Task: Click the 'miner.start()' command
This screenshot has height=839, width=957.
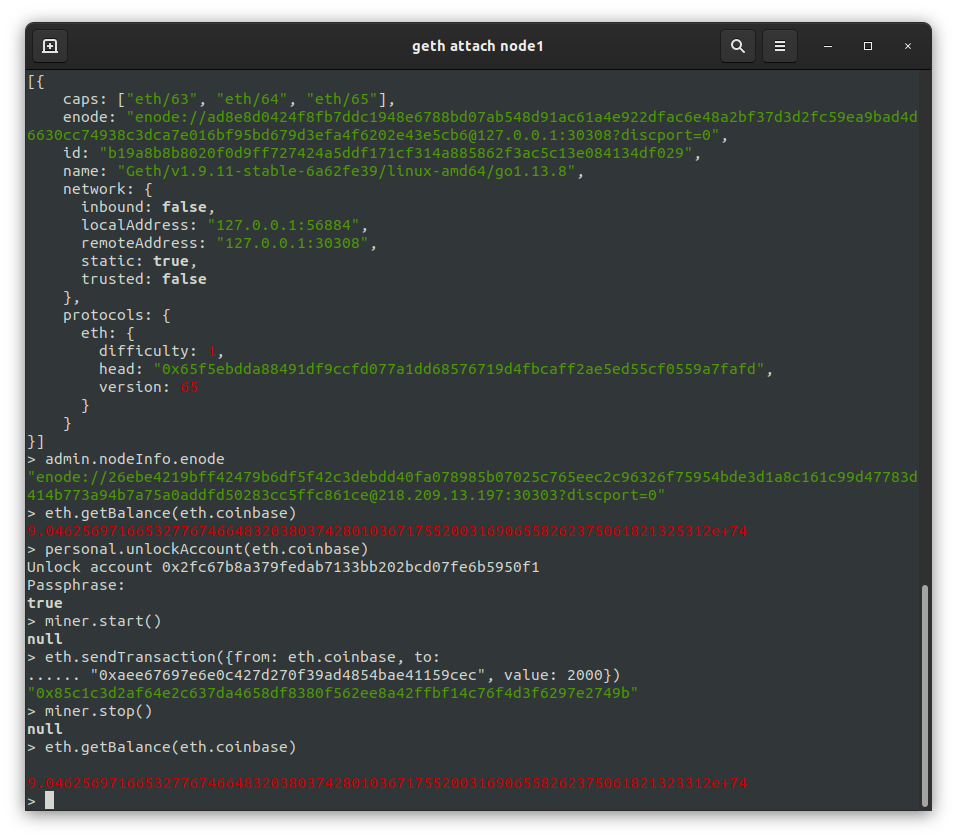Action: coord(95,621)
